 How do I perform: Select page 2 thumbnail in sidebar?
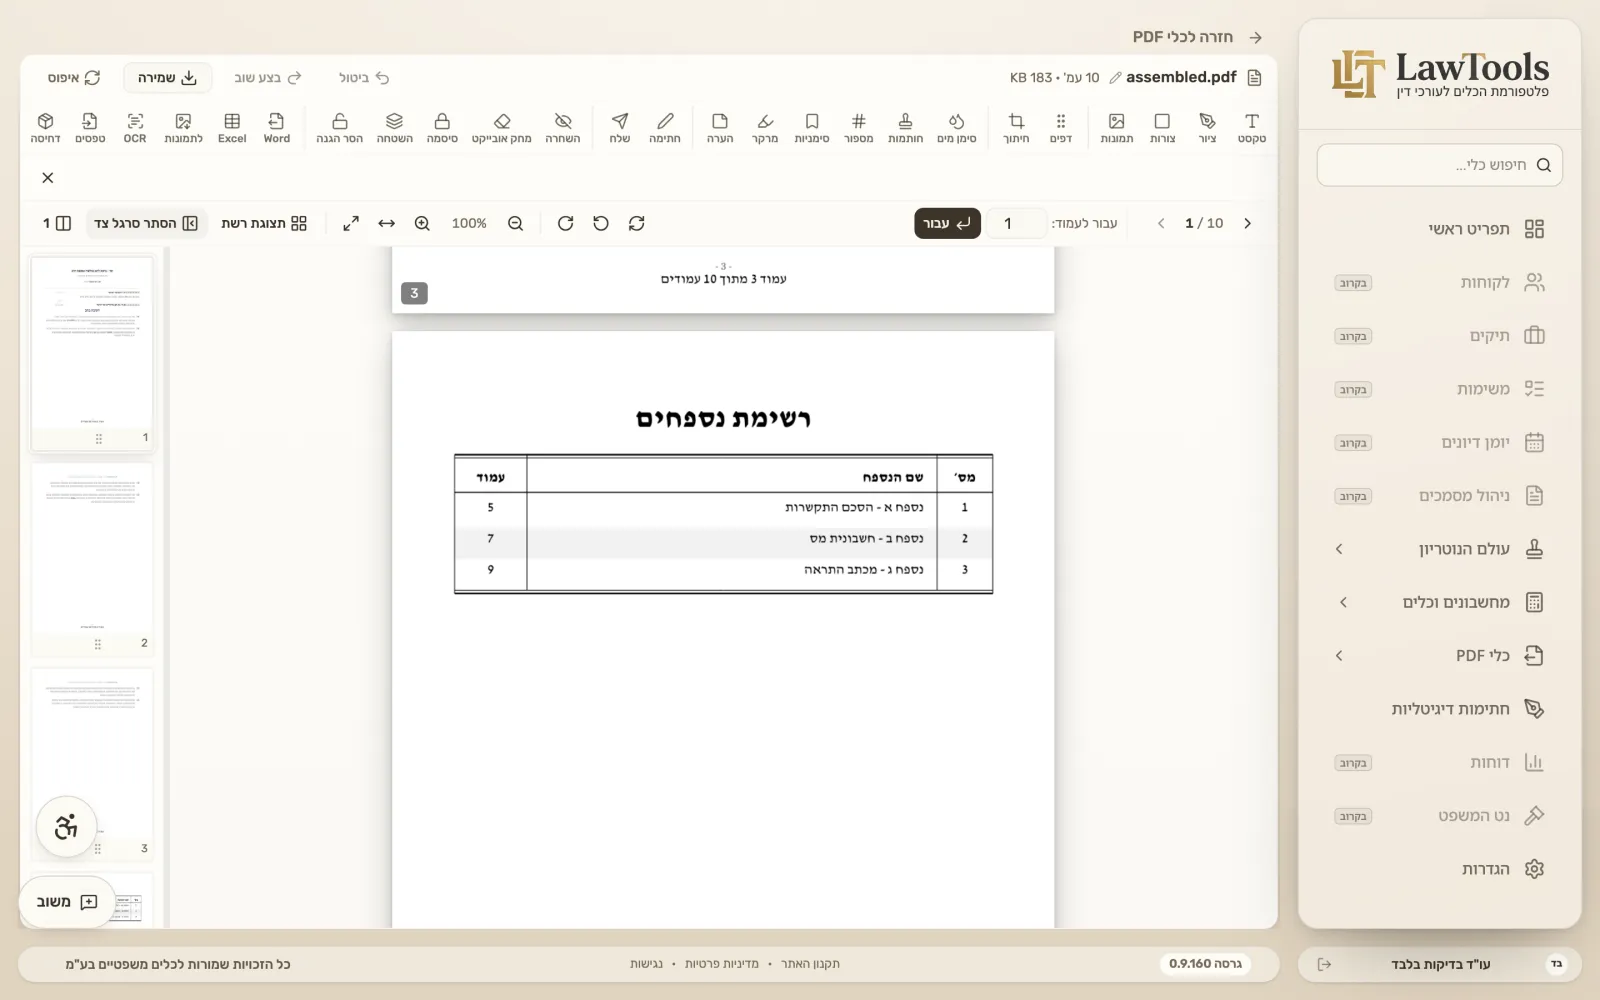point(93,558)
